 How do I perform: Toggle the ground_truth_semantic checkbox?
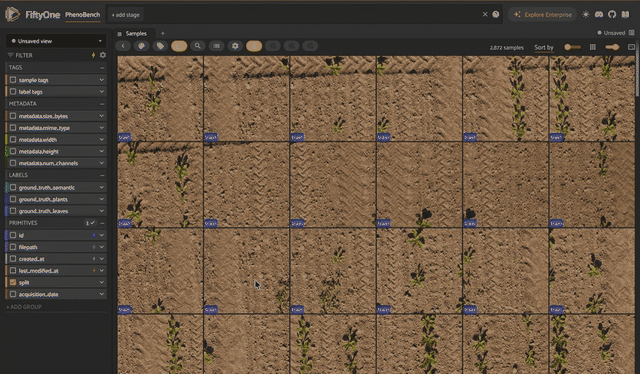(x=13, y=187)
